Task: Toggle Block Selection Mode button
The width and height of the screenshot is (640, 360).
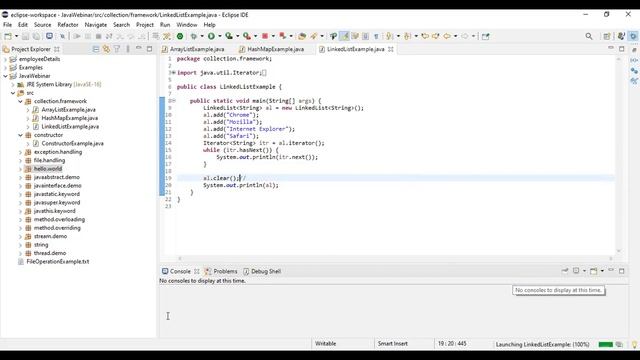Action: [x=365, y=36]
